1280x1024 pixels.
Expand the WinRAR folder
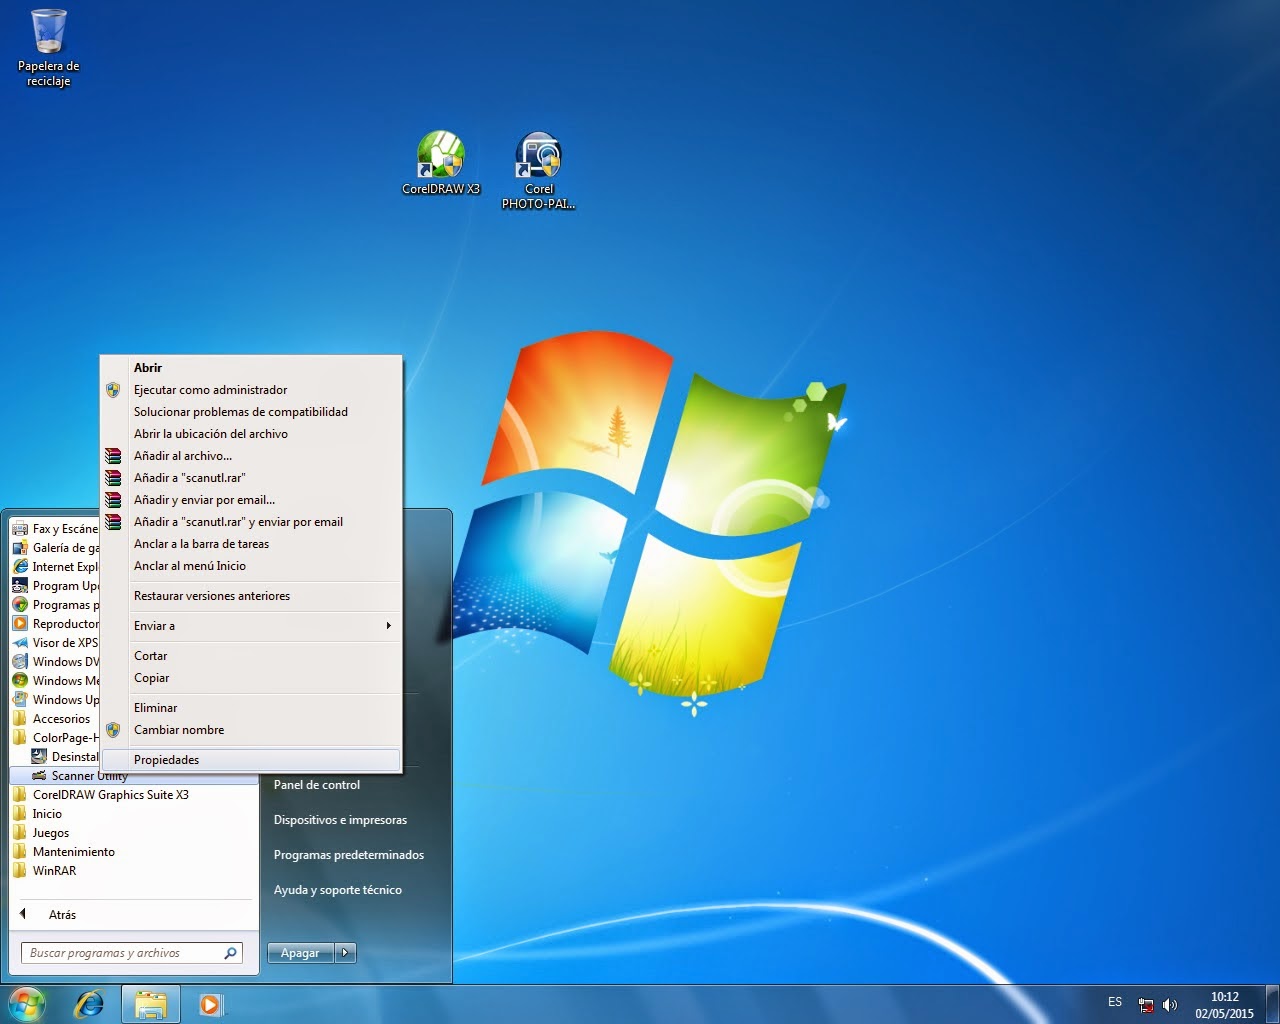coord(44,870)
